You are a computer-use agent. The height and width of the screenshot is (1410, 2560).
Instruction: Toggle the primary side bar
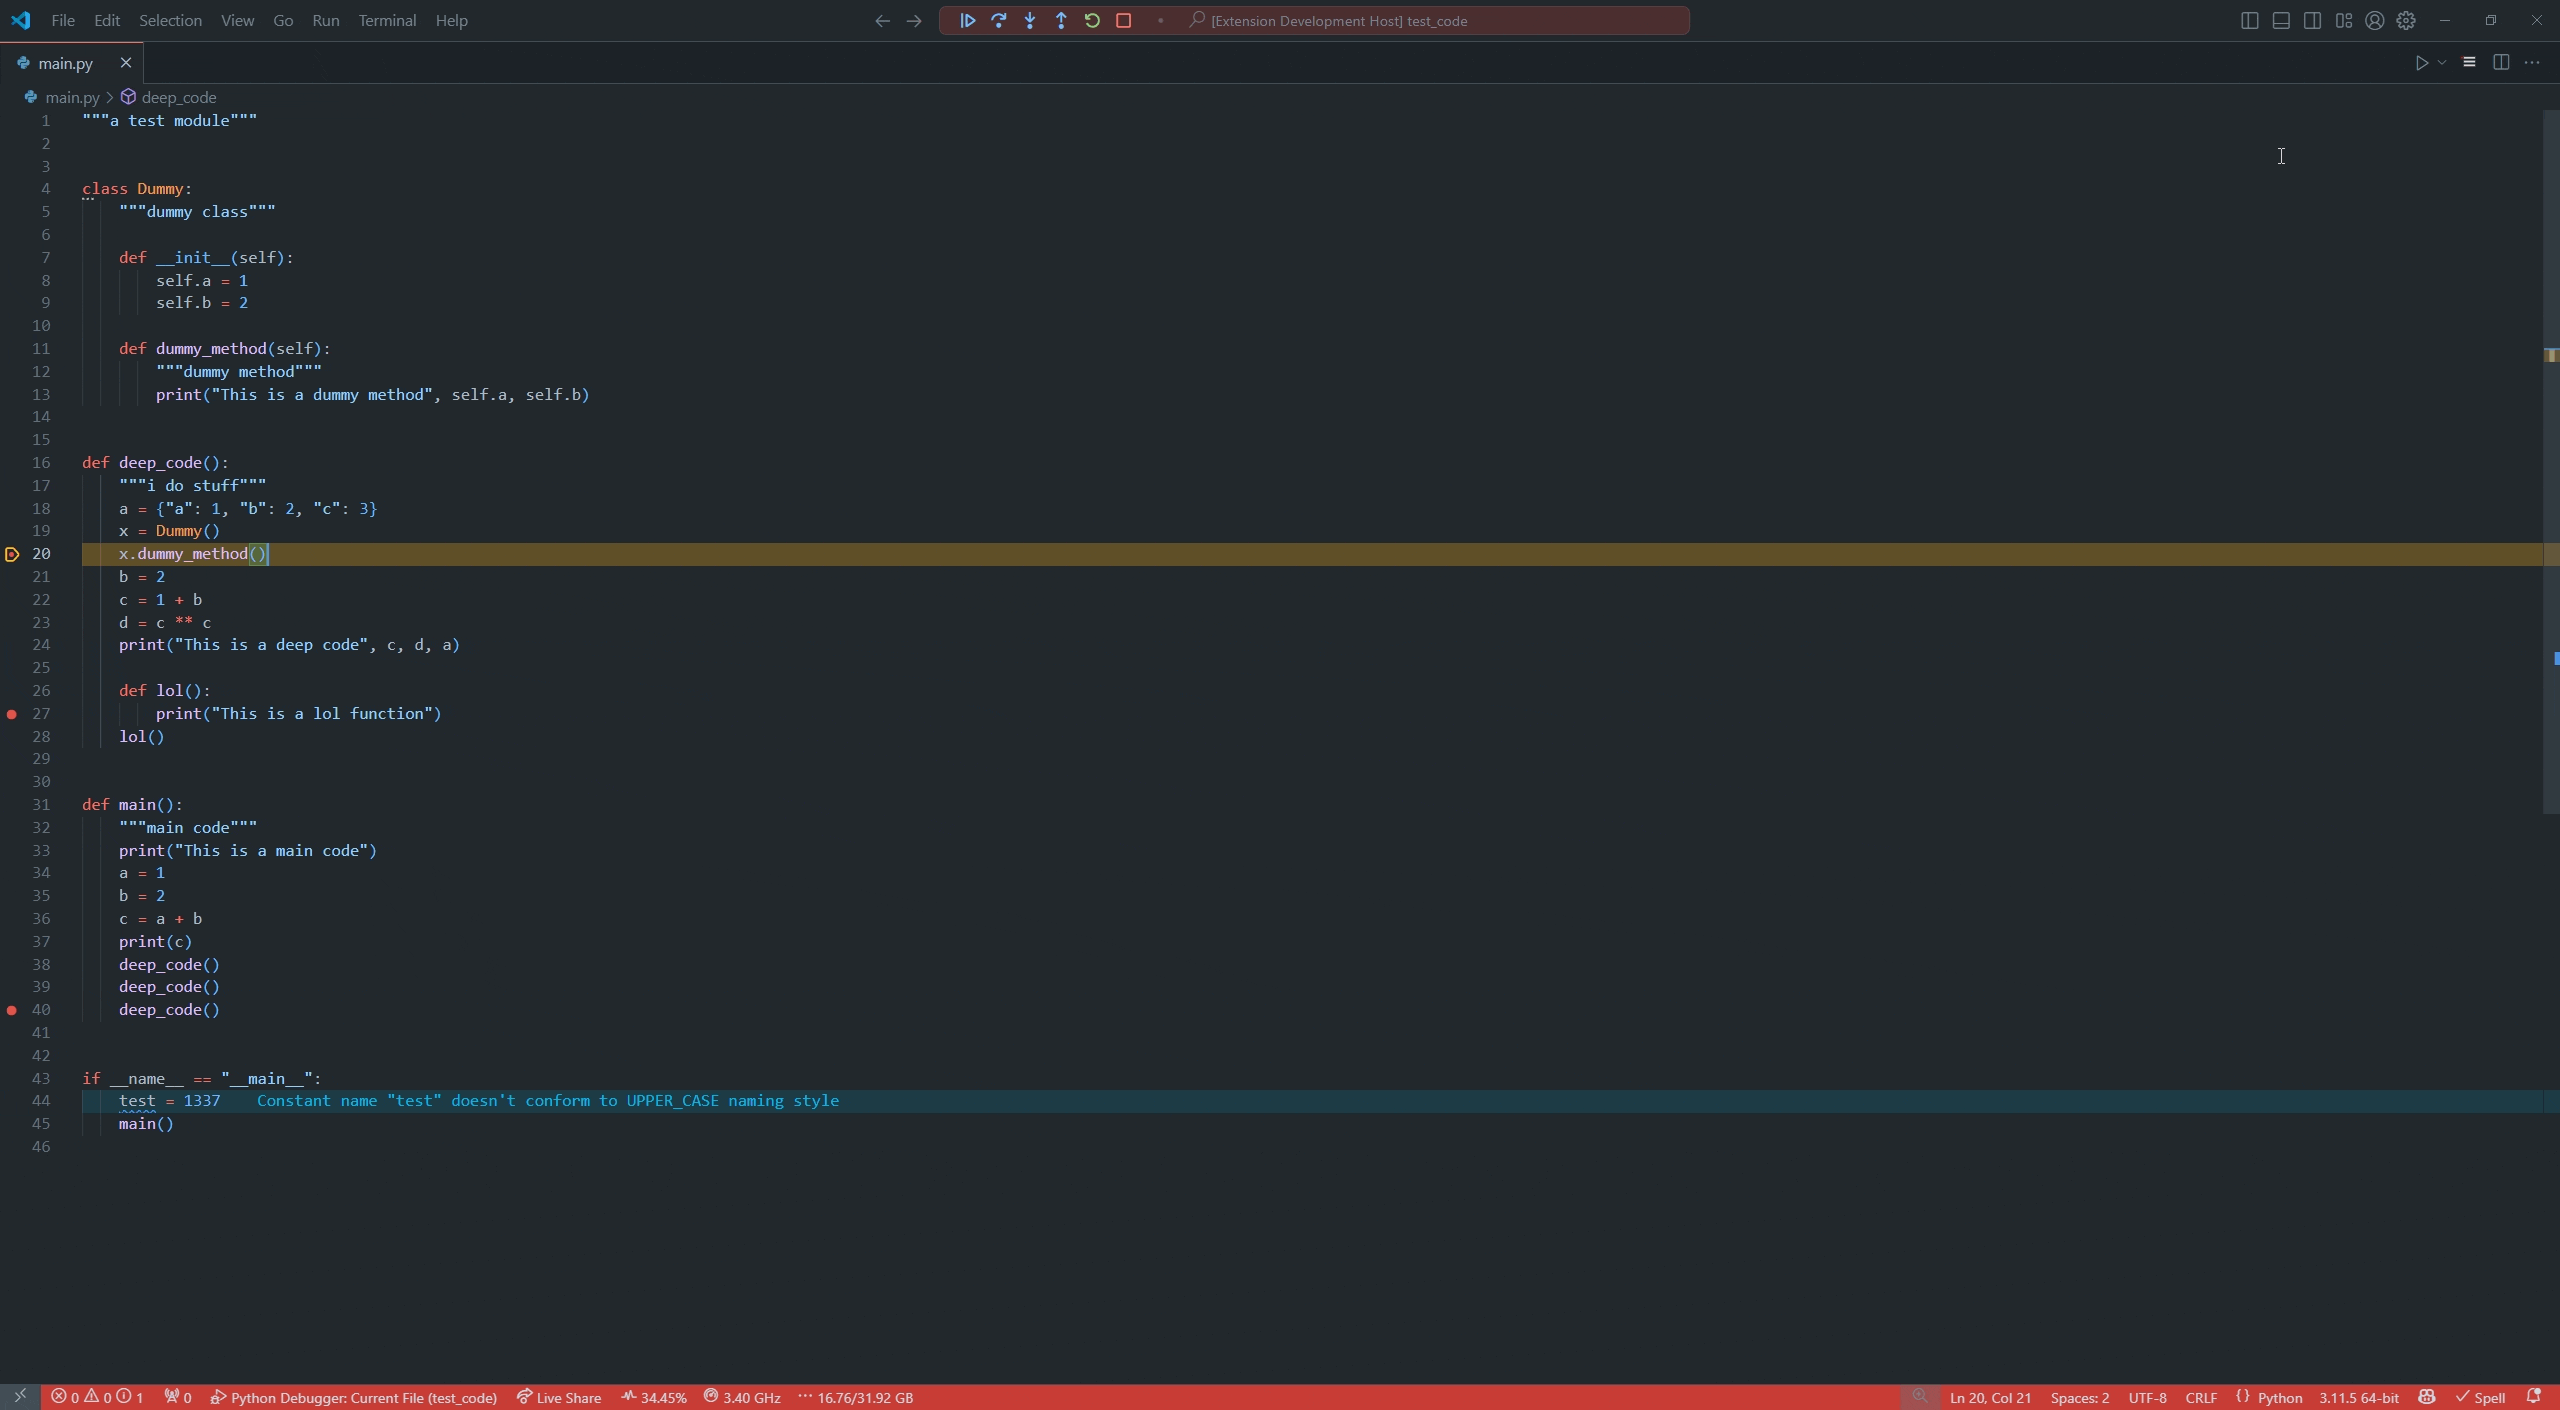point(2249,20)
